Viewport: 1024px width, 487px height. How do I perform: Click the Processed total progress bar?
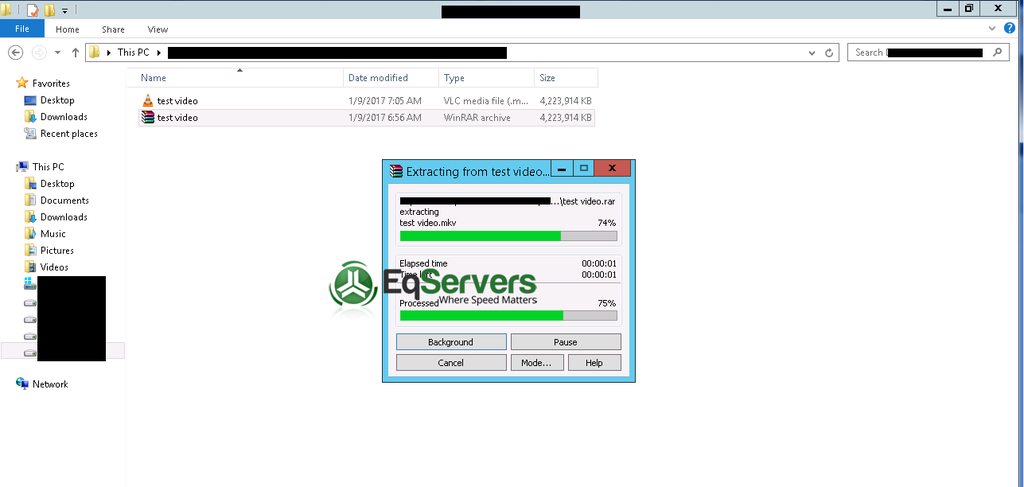(x=508, y=315)
